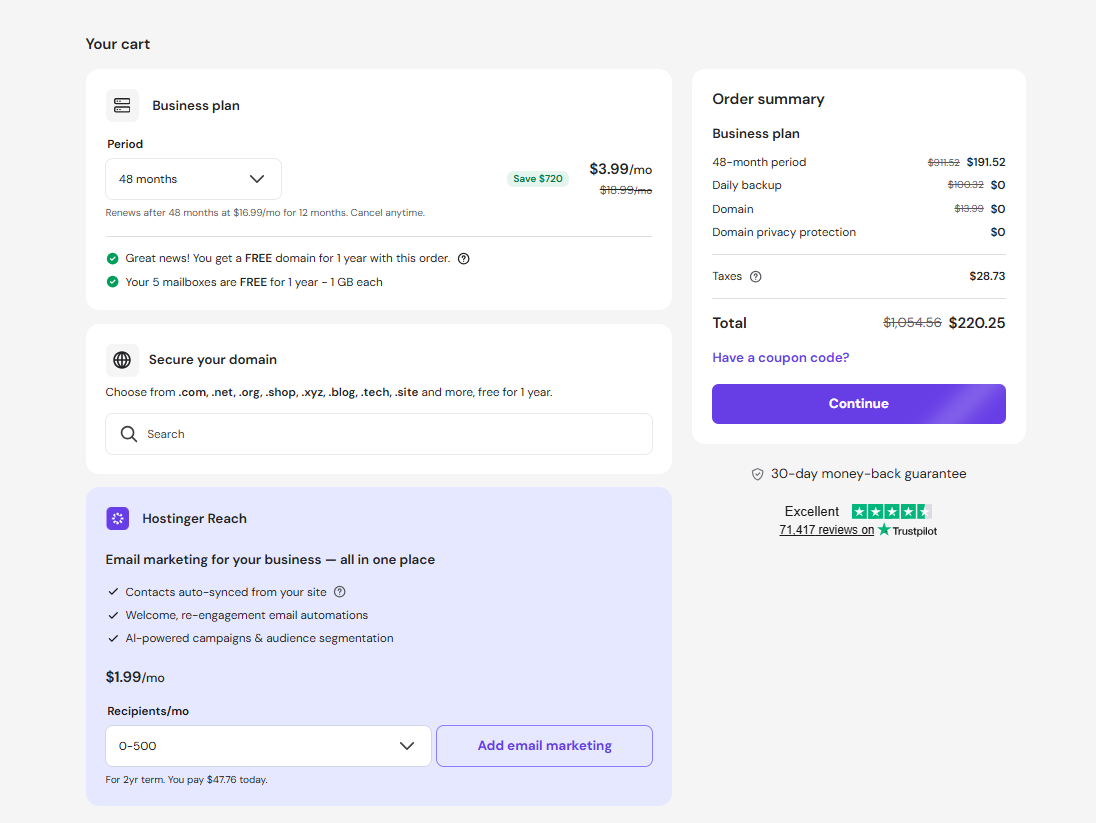Open the 71,417 reviews on Trustpilot link
Viewport: 1096px width, 823px height.
coord(858,530)
